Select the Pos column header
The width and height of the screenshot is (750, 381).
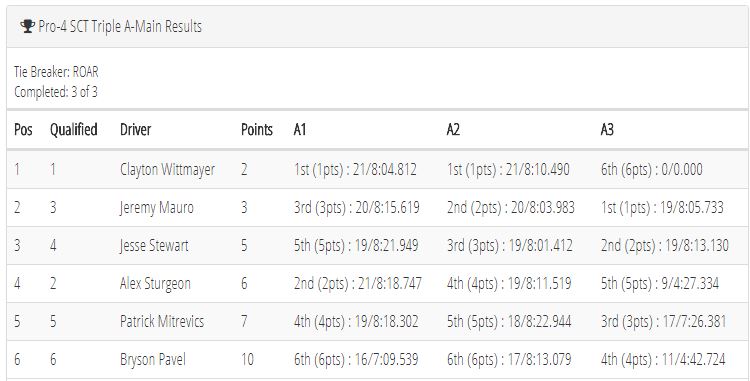23,130
